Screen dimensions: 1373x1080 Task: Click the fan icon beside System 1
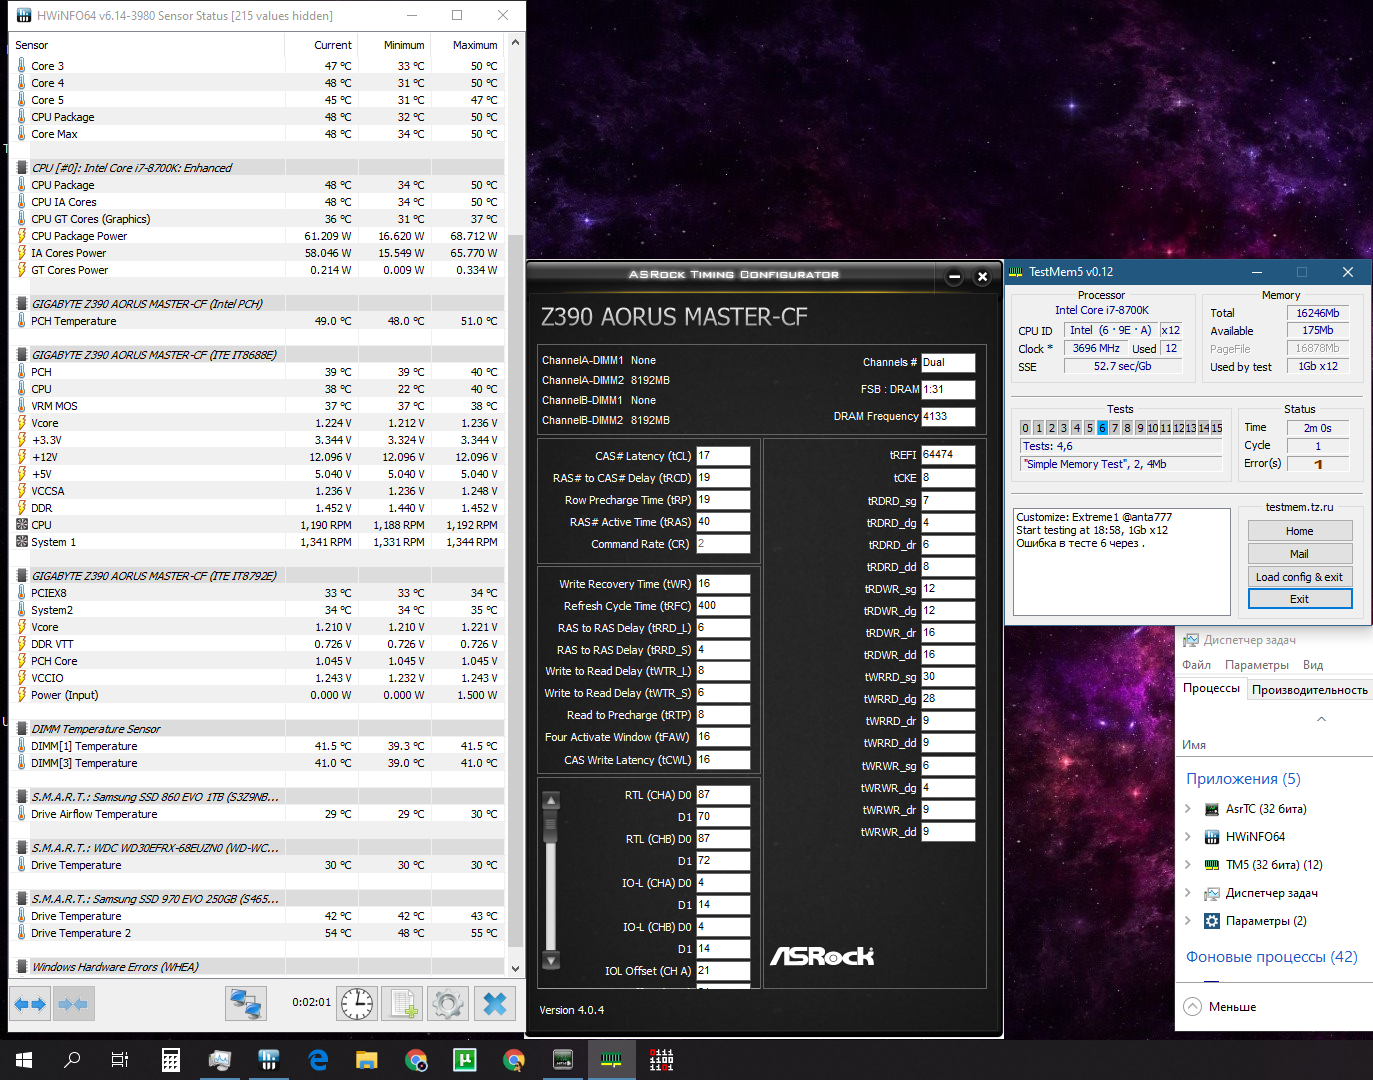(x=22, y=542)
